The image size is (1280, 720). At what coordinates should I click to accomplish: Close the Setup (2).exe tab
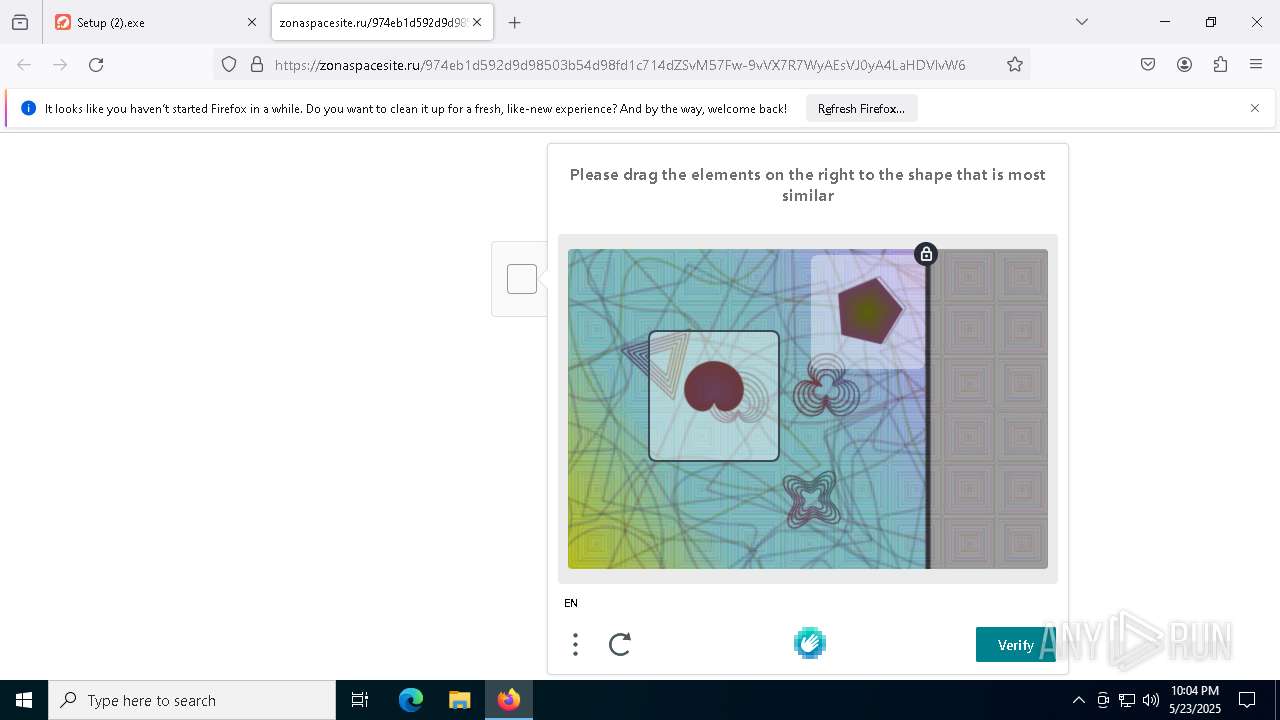[x=252, y=22]
